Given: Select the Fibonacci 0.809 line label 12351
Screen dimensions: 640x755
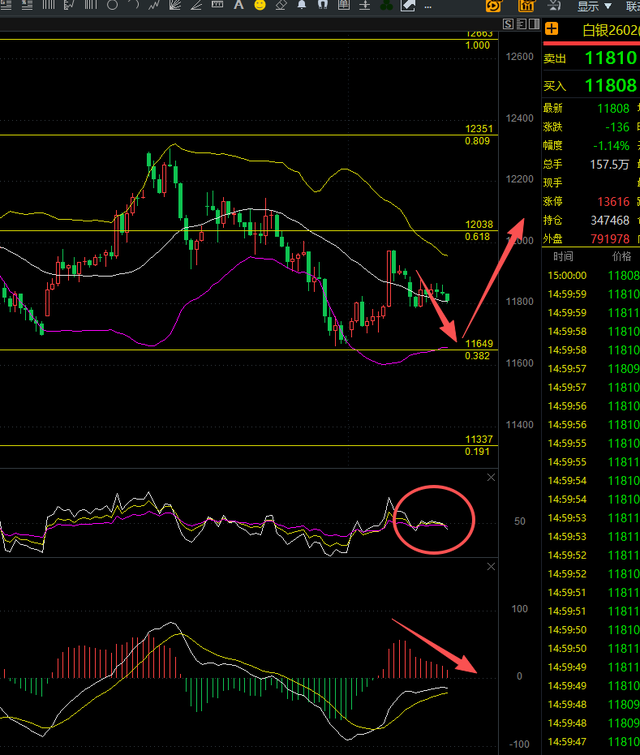Looking at the screenshot, I should [x=479, y=129].
